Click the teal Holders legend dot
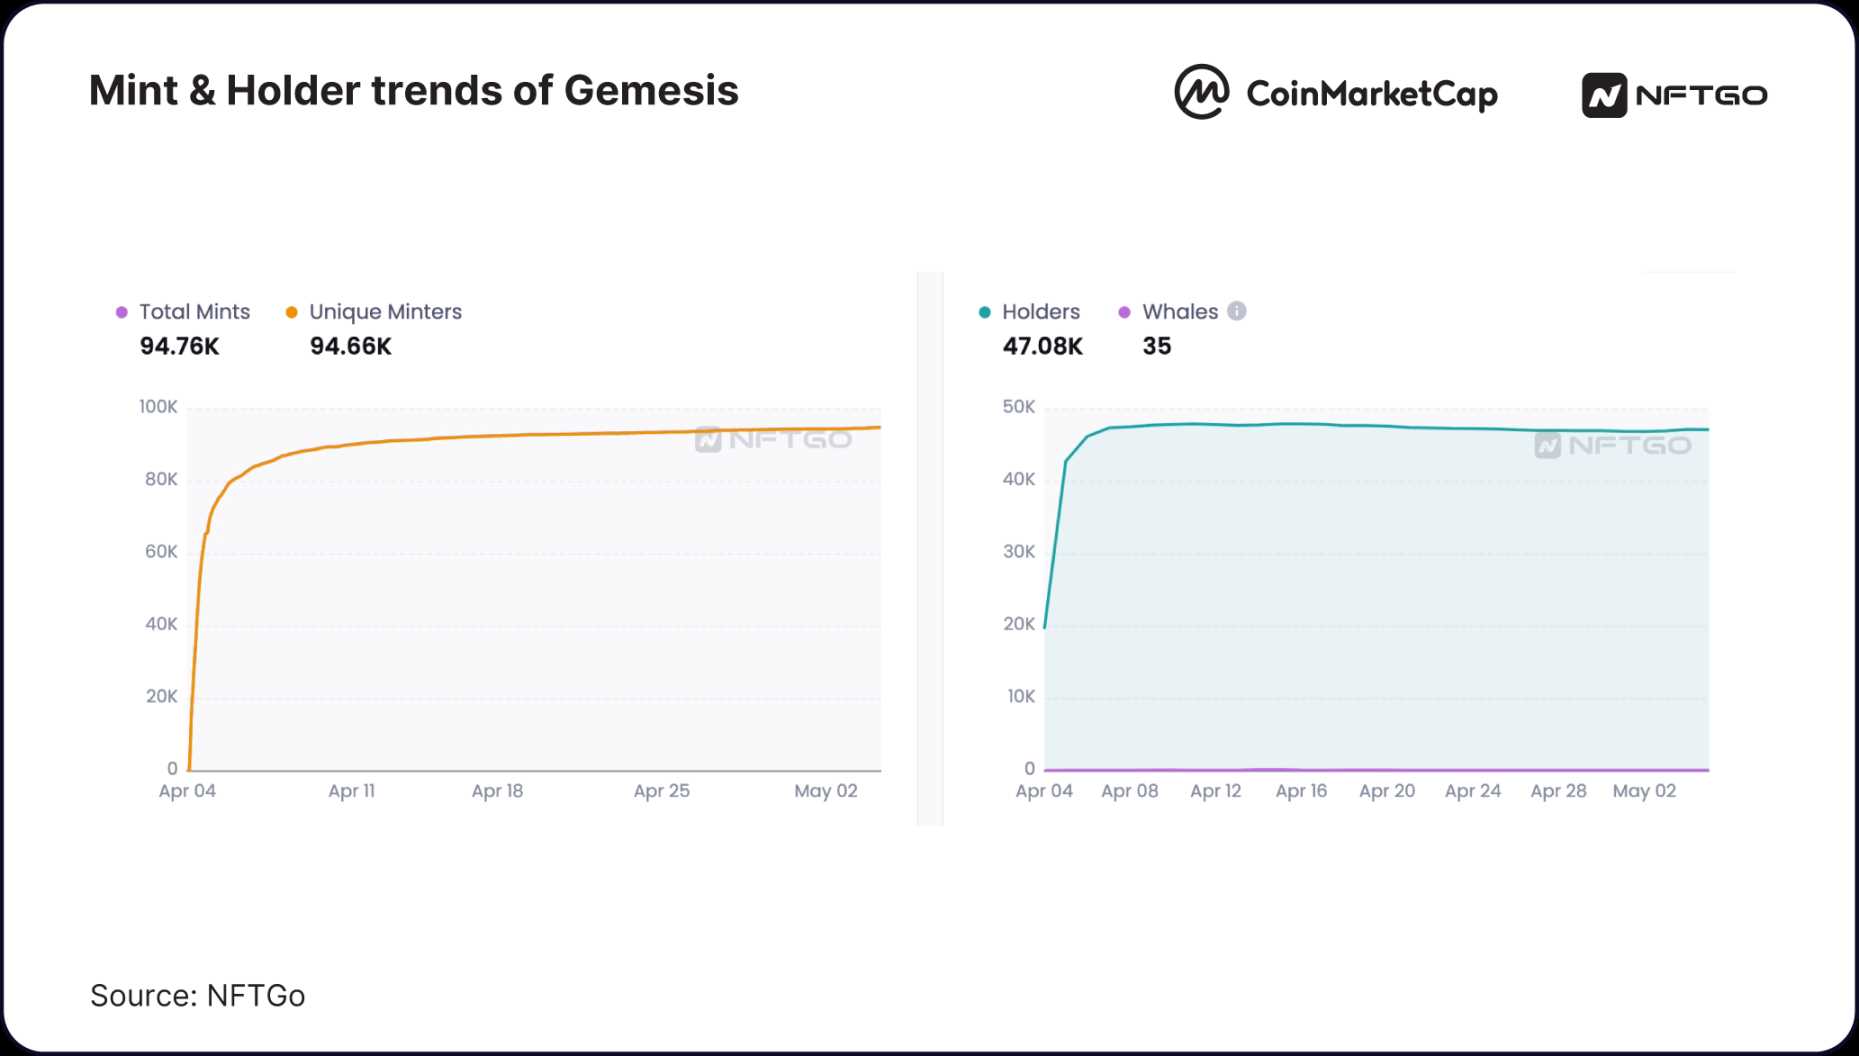 (985, 312)
